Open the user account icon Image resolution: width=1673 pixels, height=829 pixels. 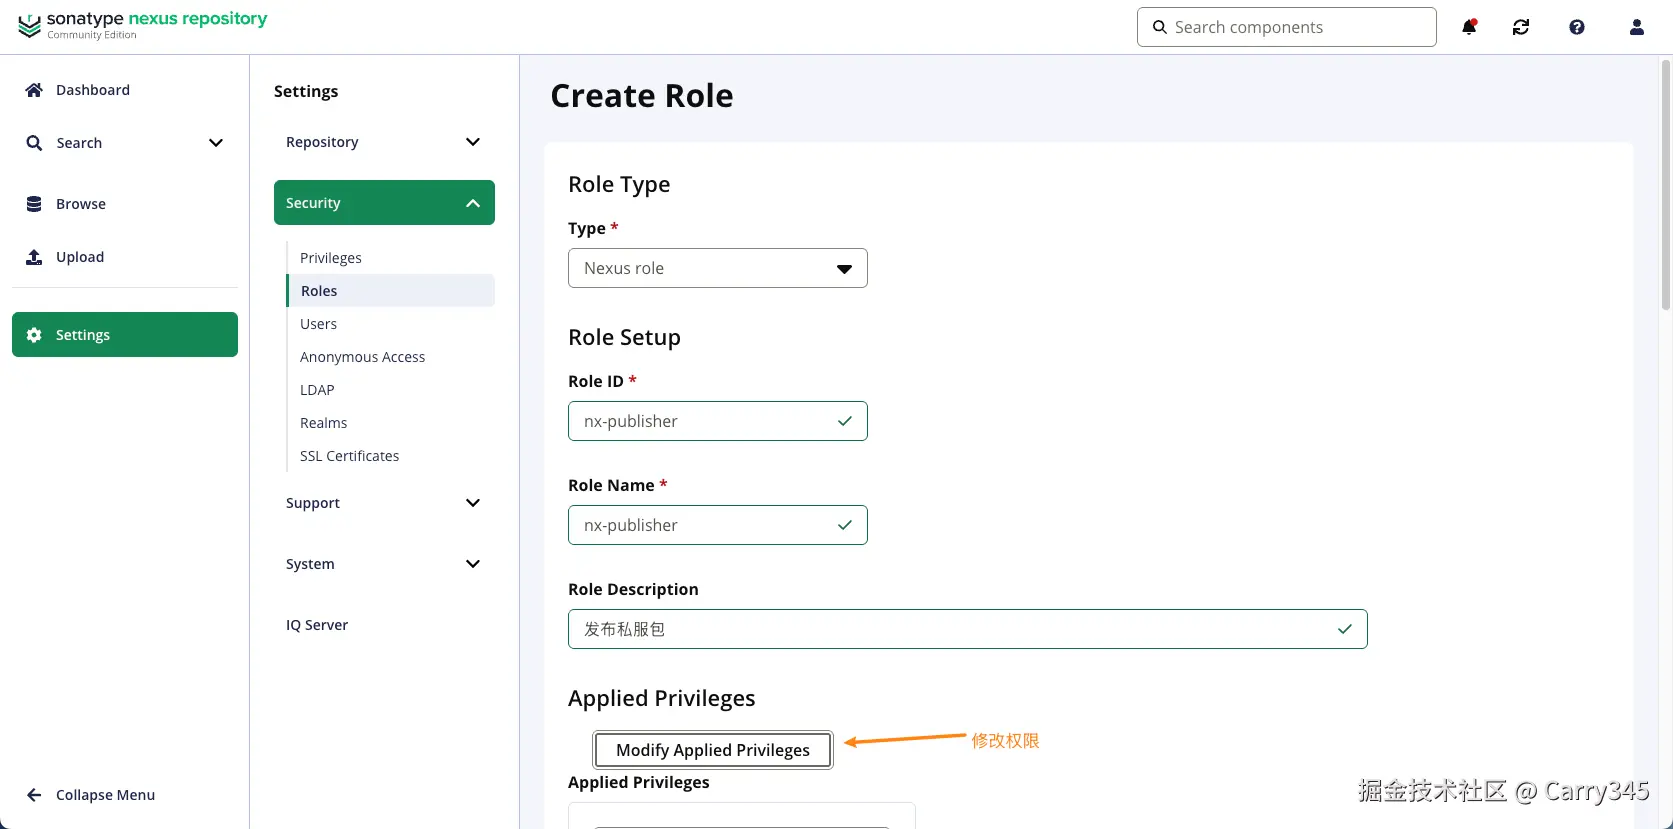coord(1637,27)
